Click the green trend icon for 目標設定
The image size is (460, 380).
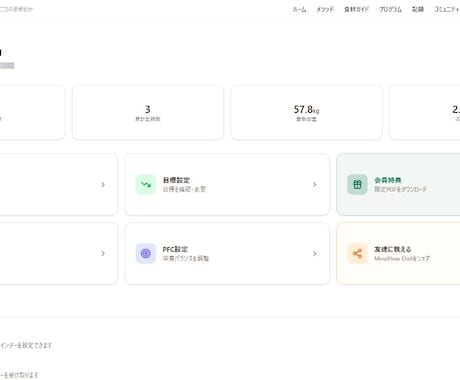click(146, 184)
